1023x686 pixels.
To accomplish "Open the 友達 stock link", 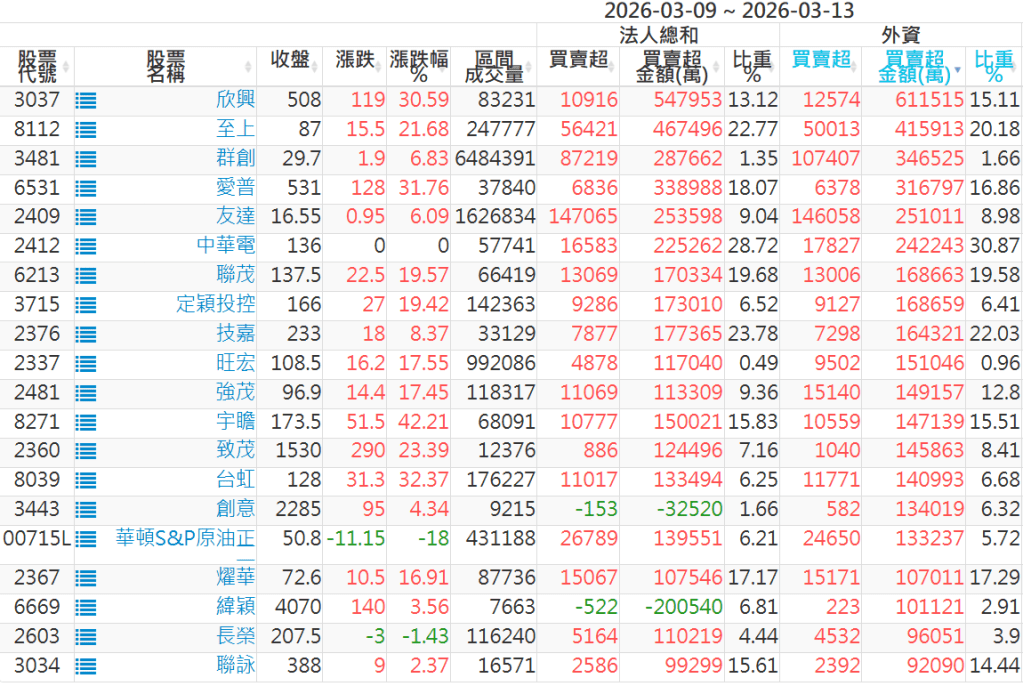I will (x=235, y=217).
